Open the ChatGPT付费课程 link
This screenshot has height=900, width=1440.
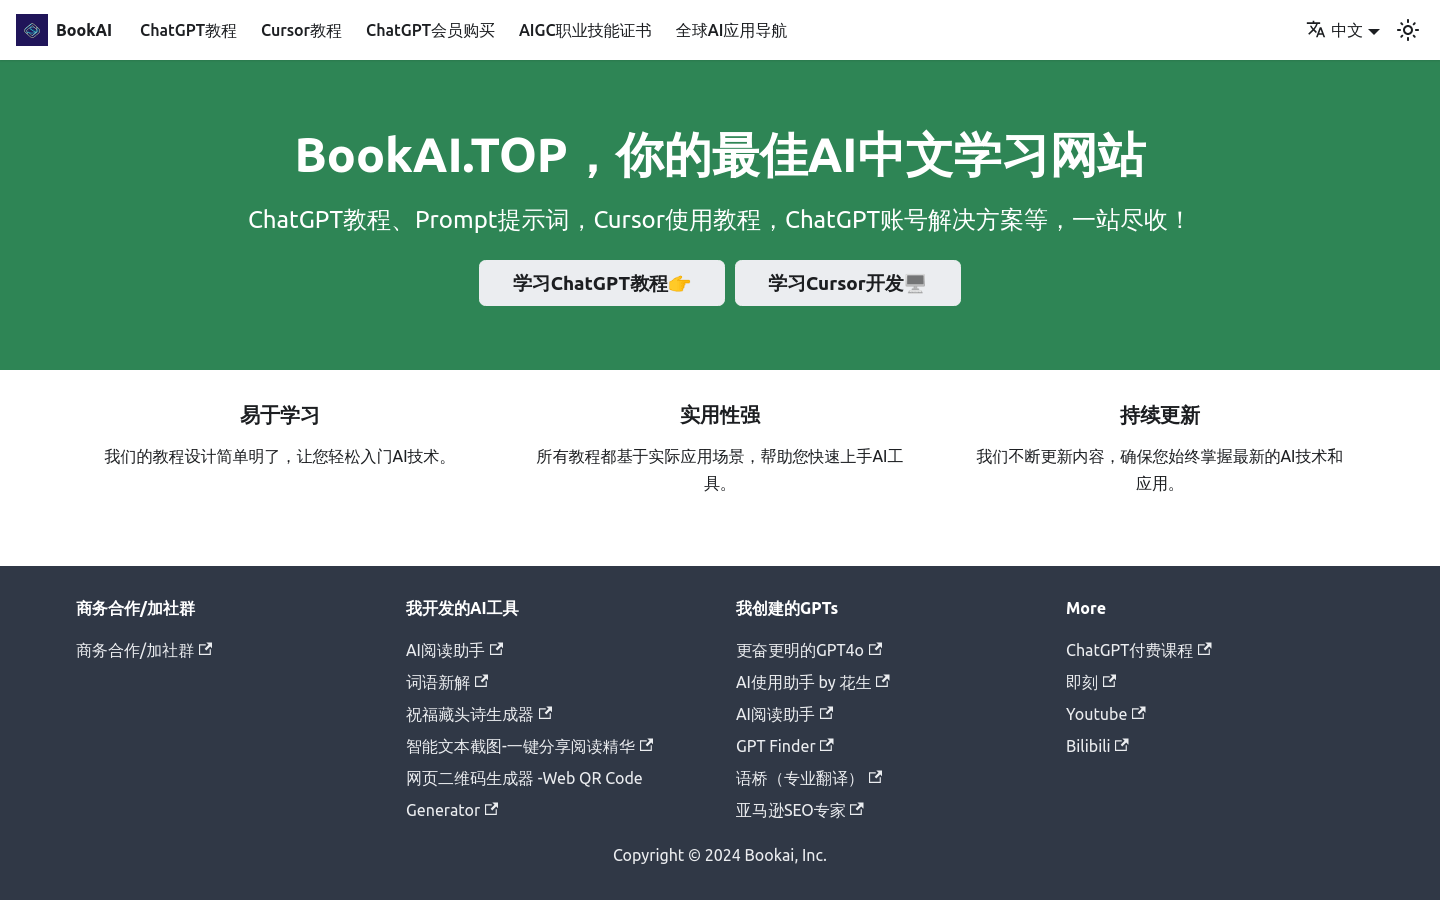point(1138,650)
